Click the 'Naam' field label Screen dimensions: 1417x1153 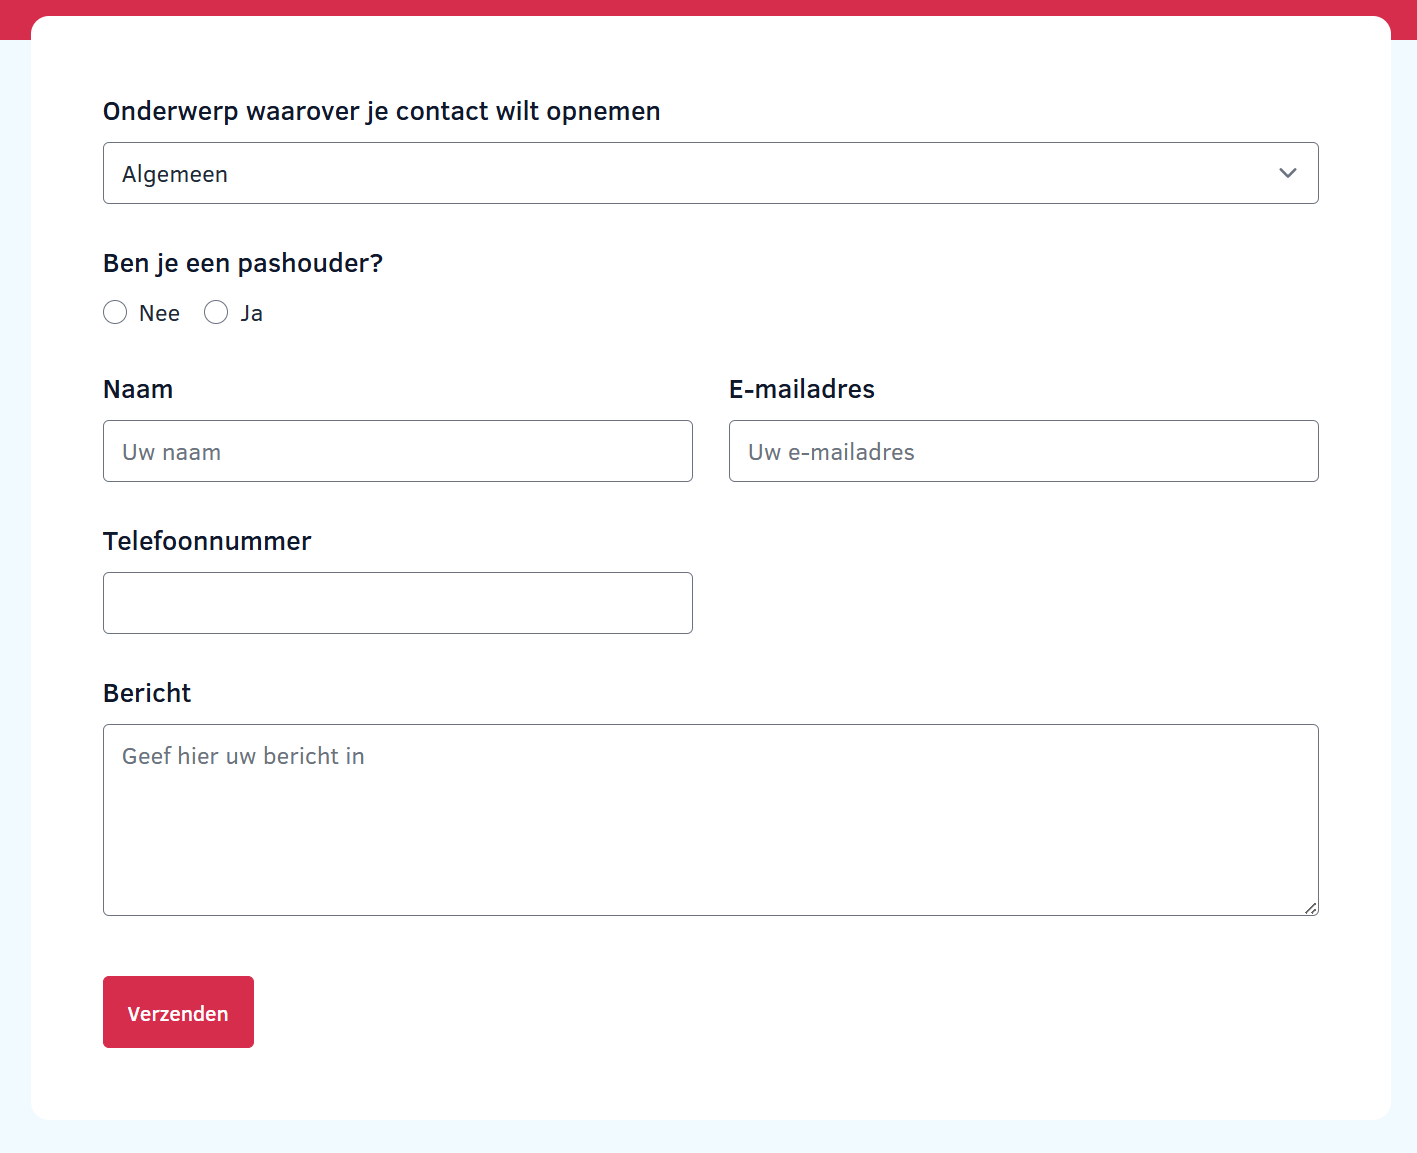138,389
